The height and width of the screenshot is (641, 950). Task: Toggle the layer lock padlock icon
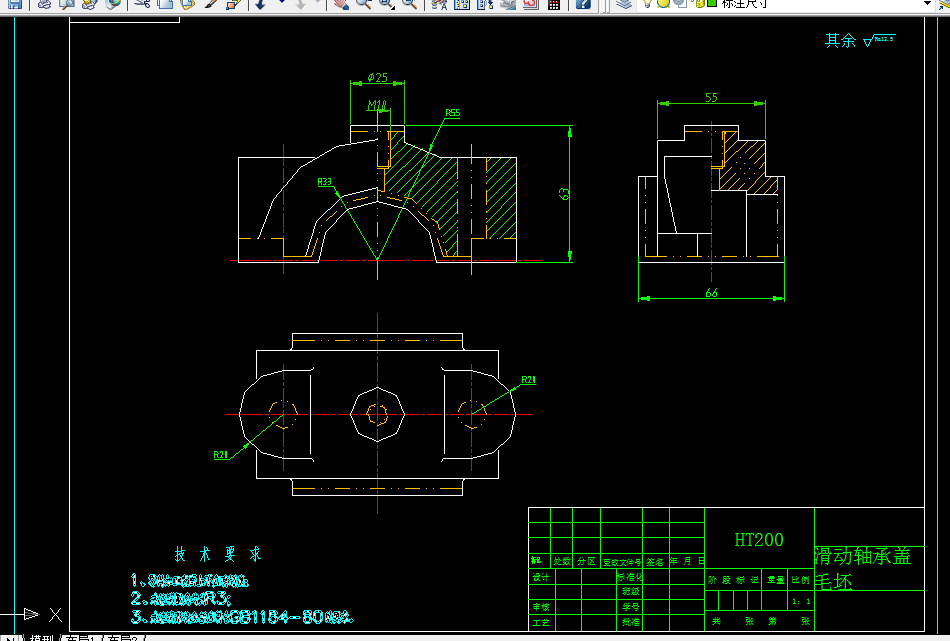click(700, 3)
